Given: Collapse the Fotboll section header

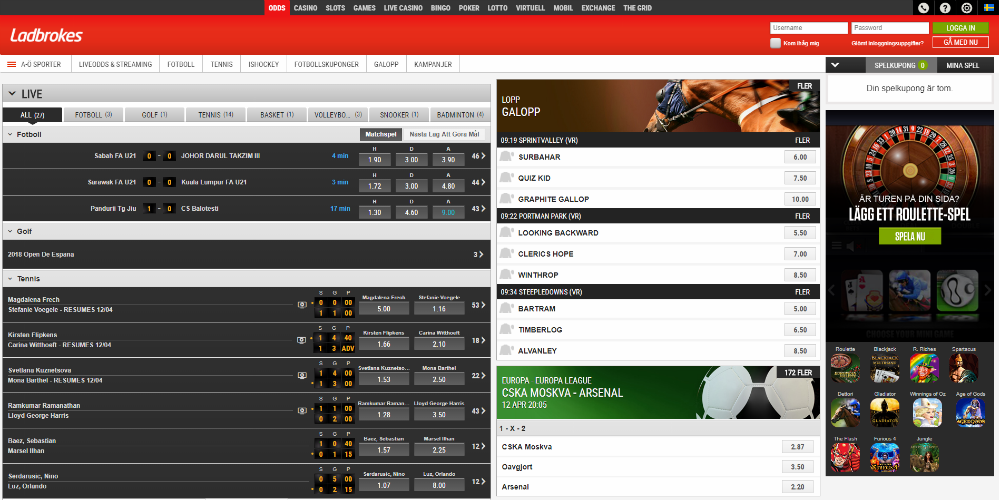Looking at the screenshot, I should 10,135.
